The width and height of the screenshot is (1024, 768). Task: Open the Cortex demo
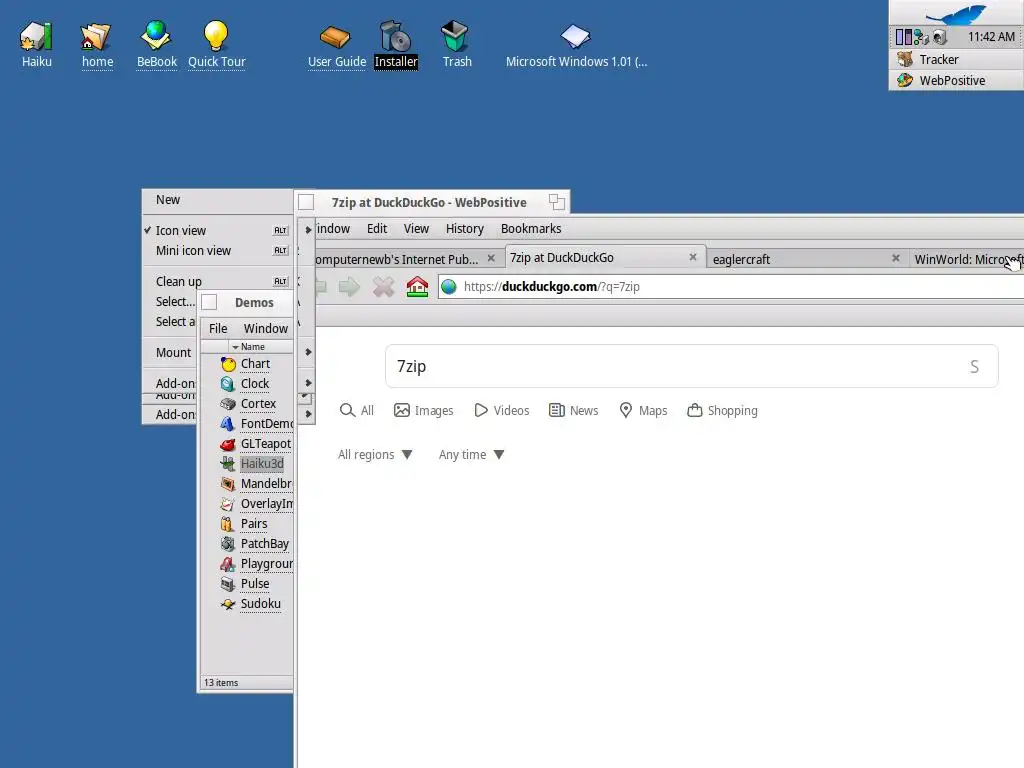click(x=248, y=404)
